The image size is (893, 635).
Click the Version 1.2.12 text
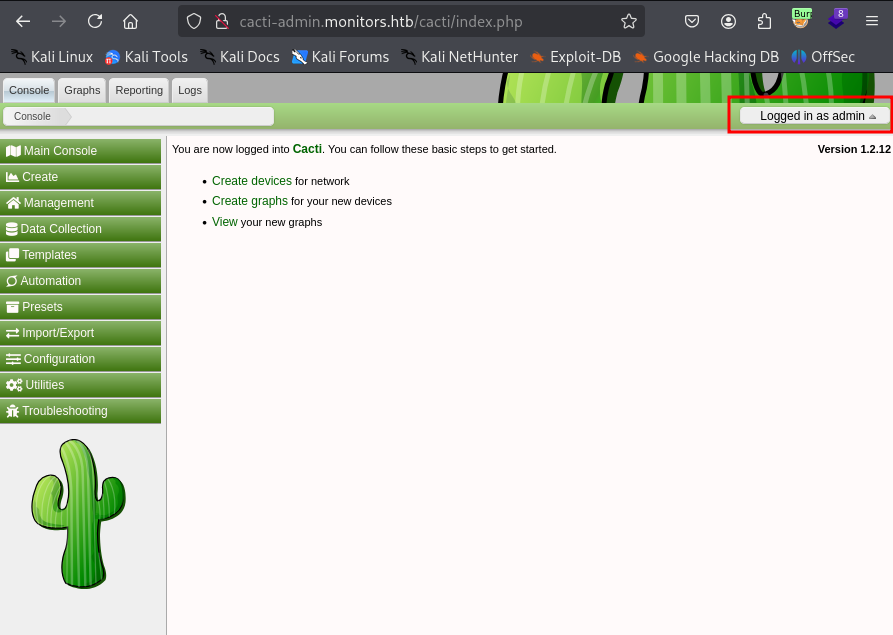pyautogui.click(x=854, y=149)
